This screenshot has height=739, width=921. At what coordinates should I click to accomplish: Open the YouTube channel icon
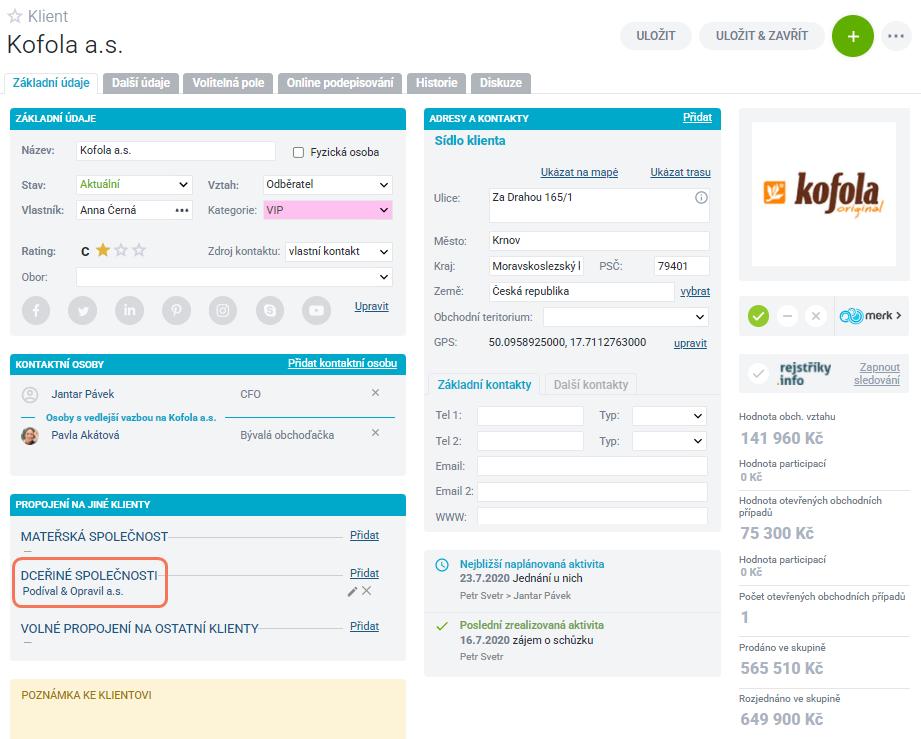point(317,310)
